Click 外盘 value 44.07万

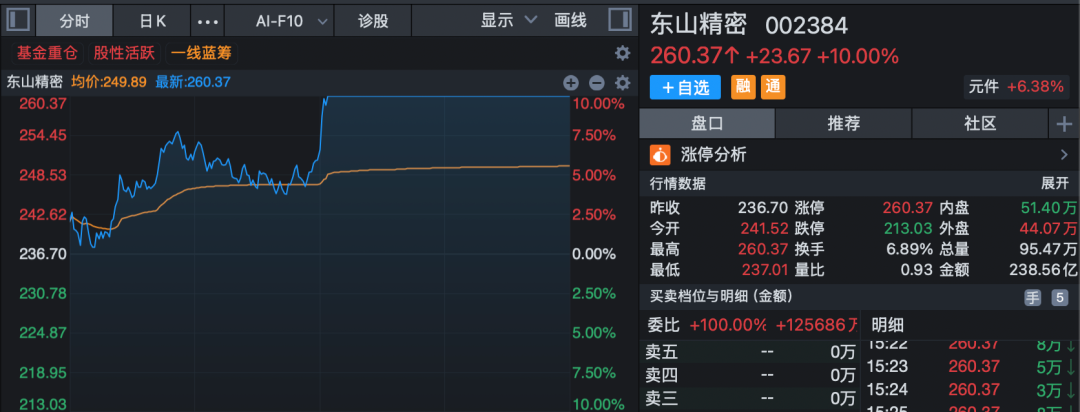coord(1049,228)
